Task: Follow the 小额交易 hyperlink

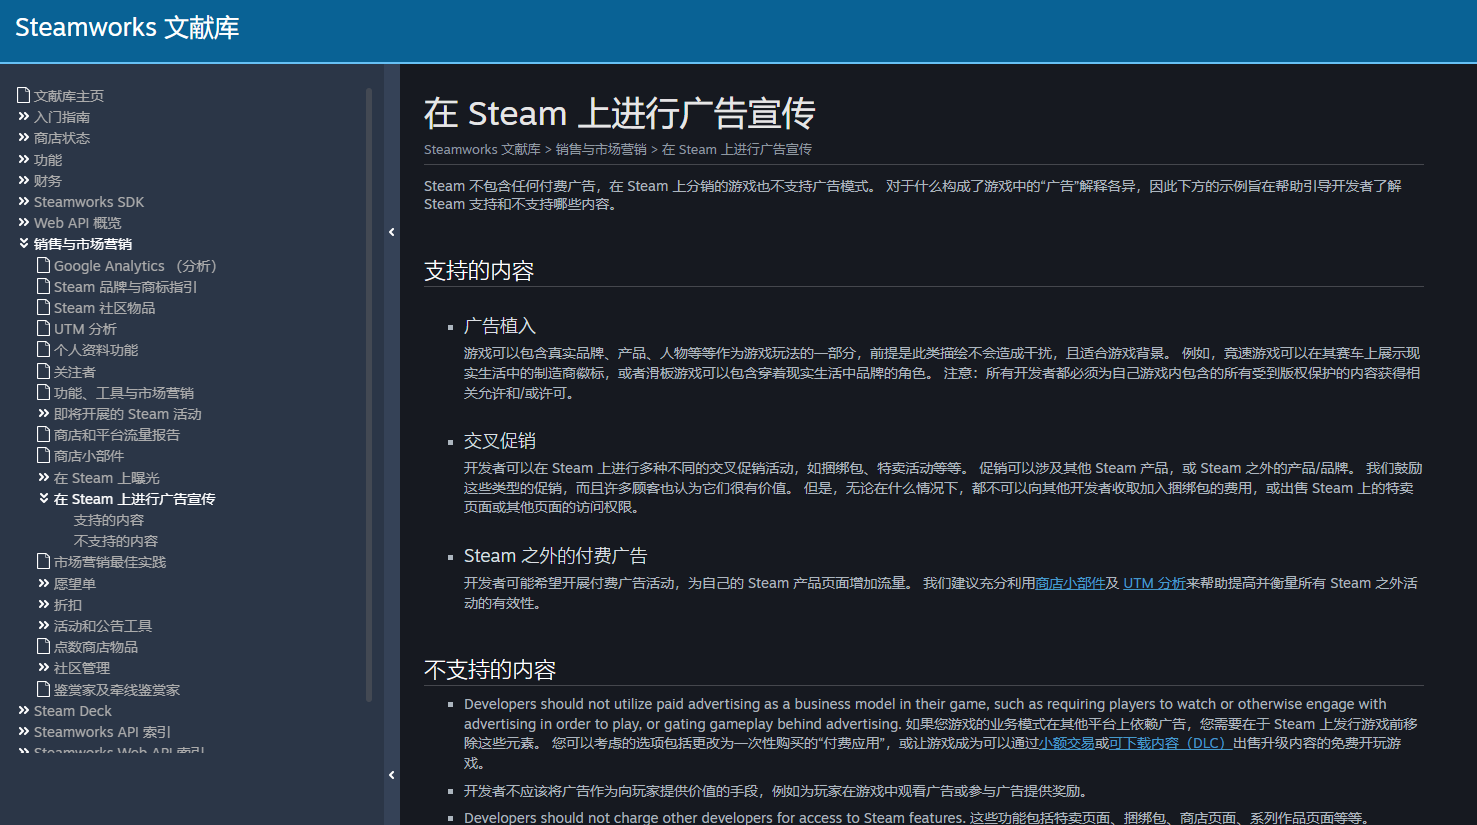Action: [1066, 743]
